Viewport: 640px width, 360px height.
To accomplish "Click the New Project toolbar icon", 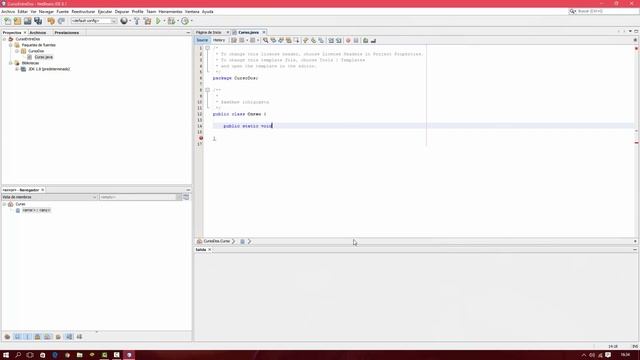I will point(17,21).
